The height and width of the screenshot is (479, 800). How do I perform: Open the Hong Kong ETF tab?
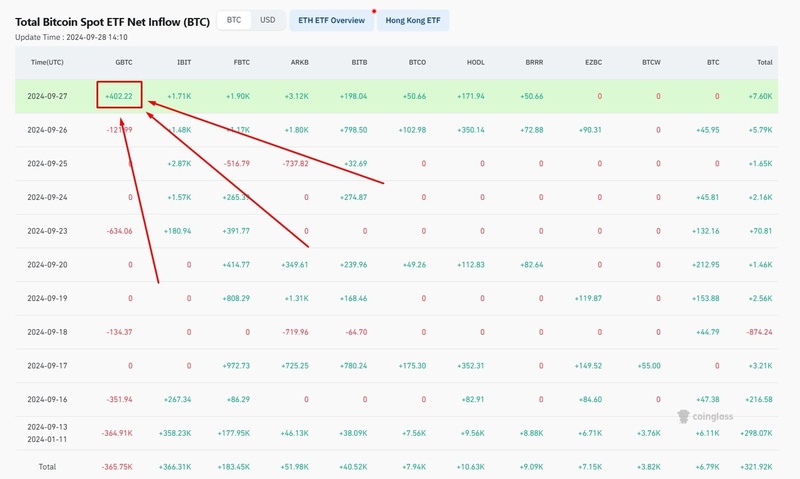click(413, 20)
